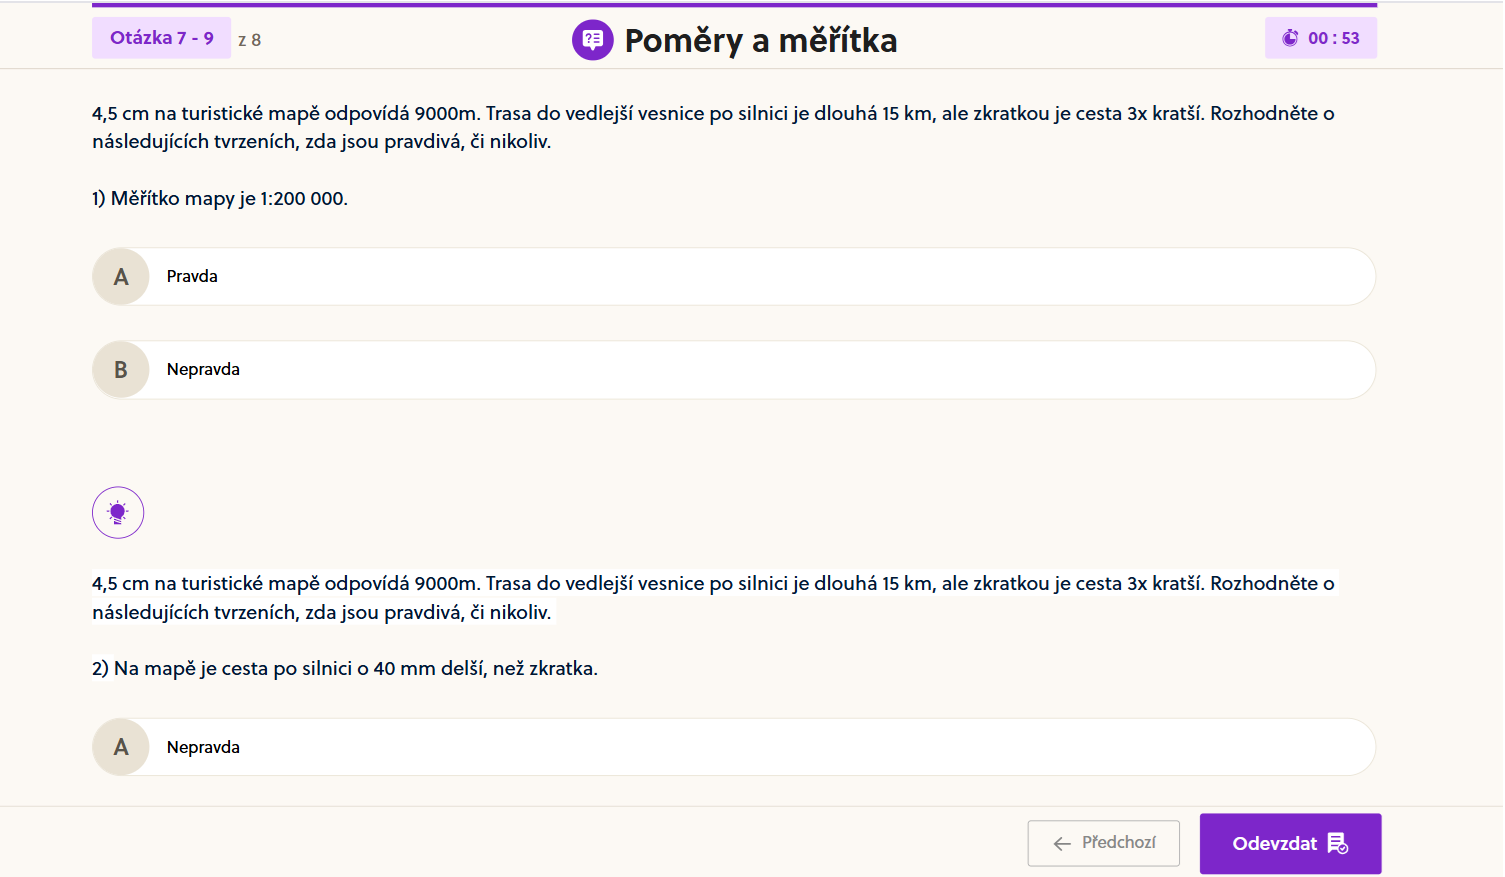Click statement 2 text about 40 mm delší

click(345, 668)
